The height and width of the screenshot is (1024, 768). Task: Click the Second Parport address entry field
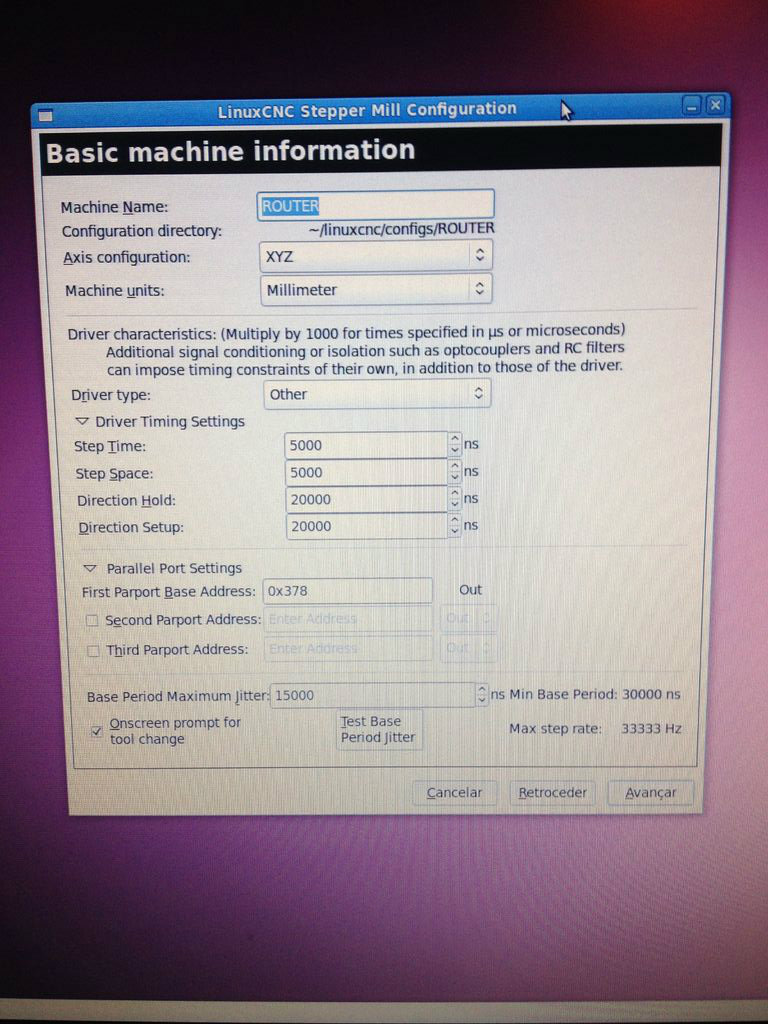[x=348, y=618]
